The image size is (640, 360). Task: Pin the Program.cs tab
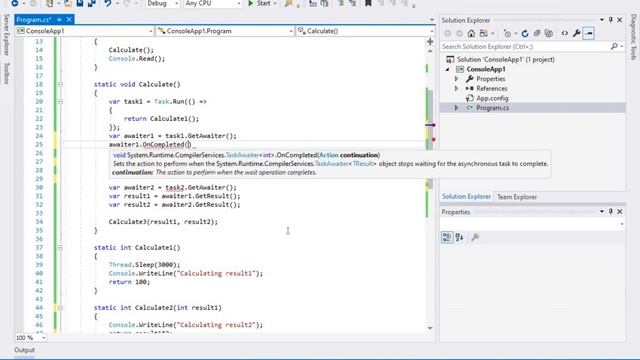point(60,20)
